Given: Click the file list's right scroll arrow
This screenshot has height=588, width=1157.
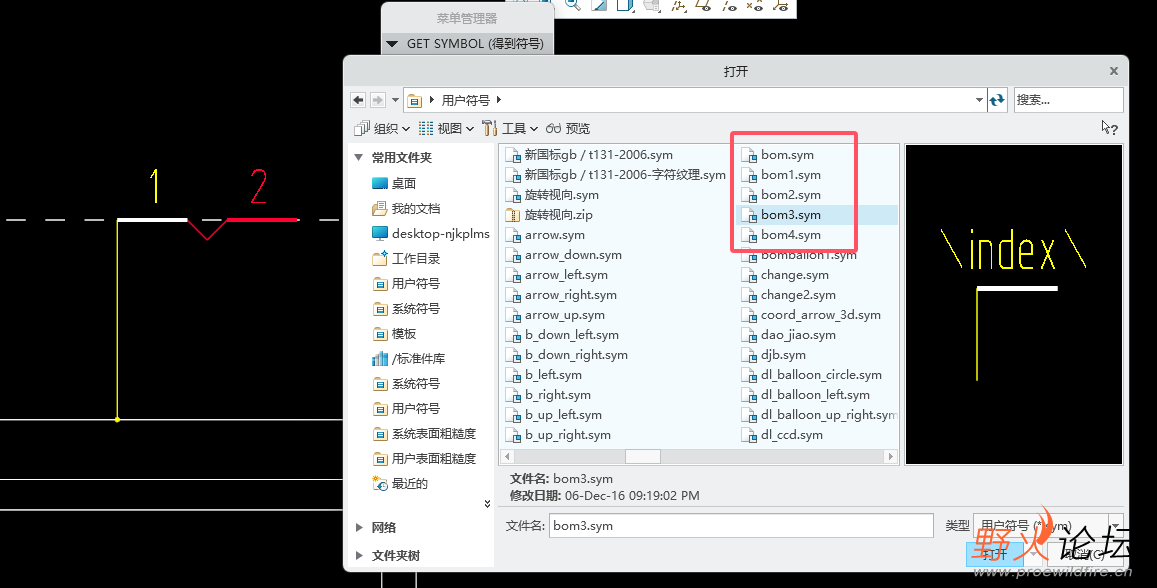Looking at the screenshot, I should tap(891, 457).
